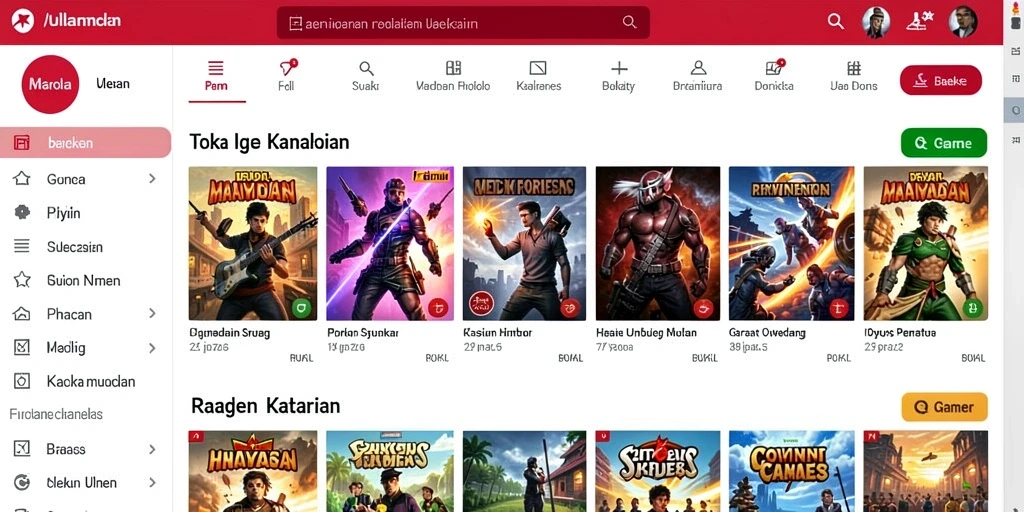Click the magnifier icon in the top bar

(835, 22)
